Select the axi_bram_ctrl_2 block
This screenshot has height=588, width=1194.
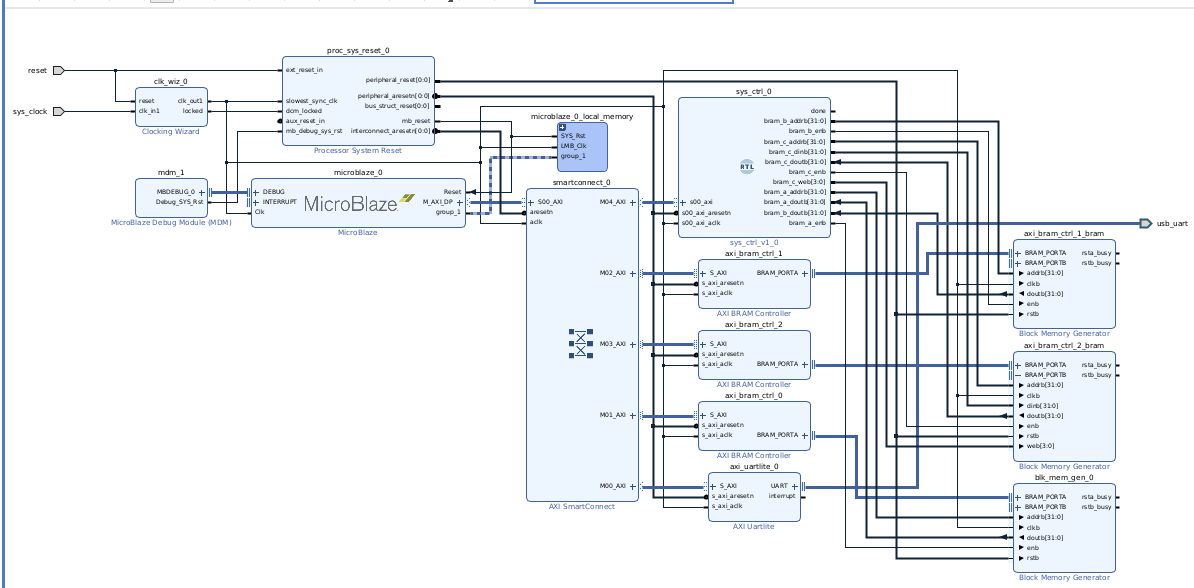[x=753, y=355]
